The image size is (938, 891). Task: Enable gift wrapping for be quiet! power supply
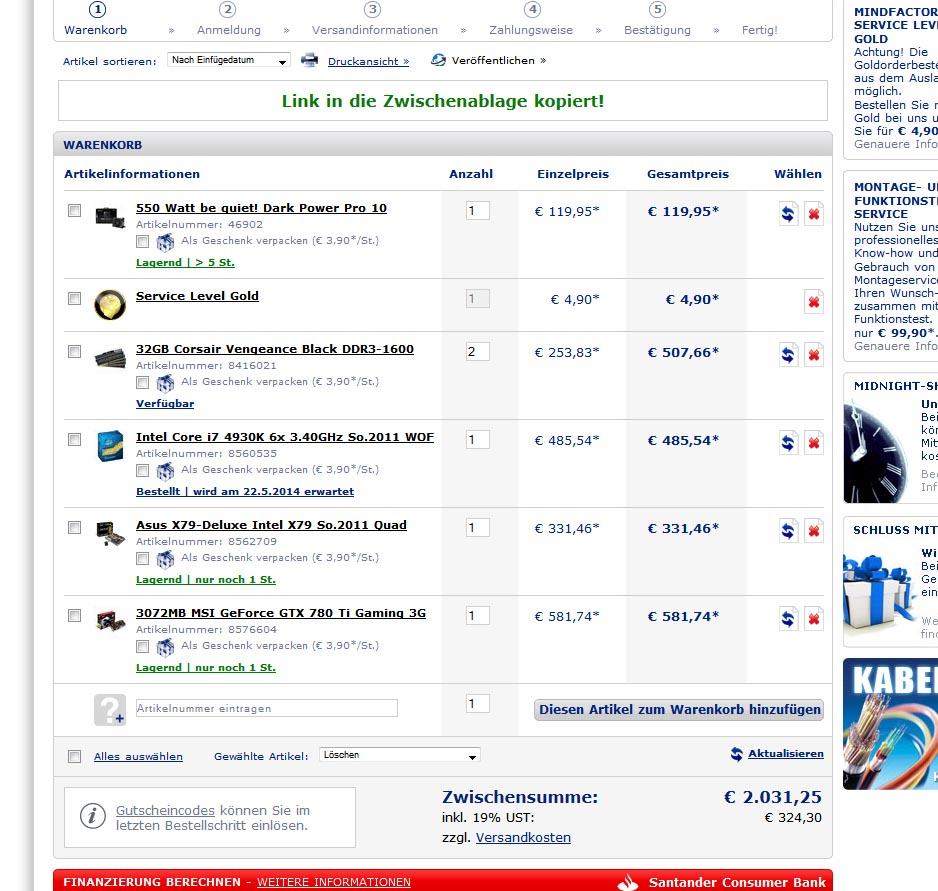[x=142, y=241]
